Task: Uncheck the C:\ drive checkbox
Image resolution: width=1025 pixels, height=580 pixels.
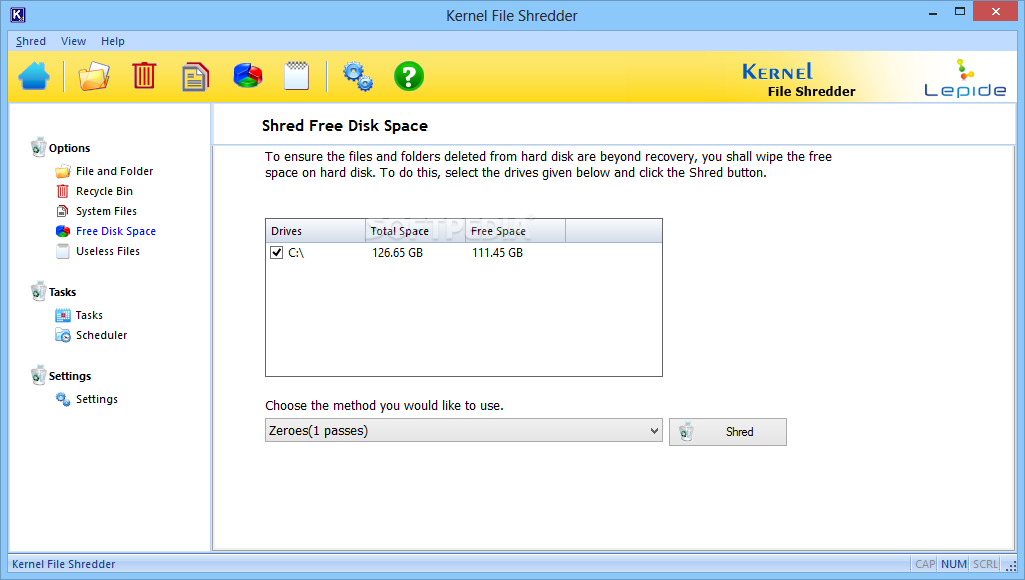Action: 277,252
